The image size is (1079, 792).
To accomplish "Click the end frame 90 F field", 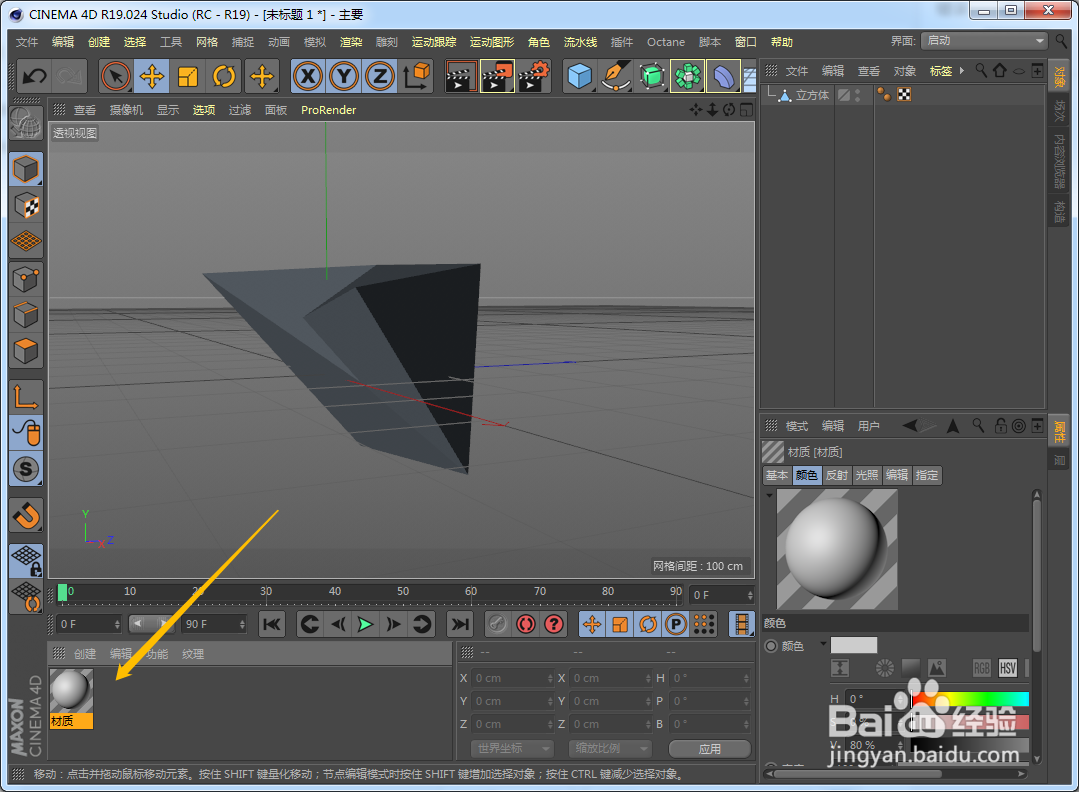I will point(214,624).
